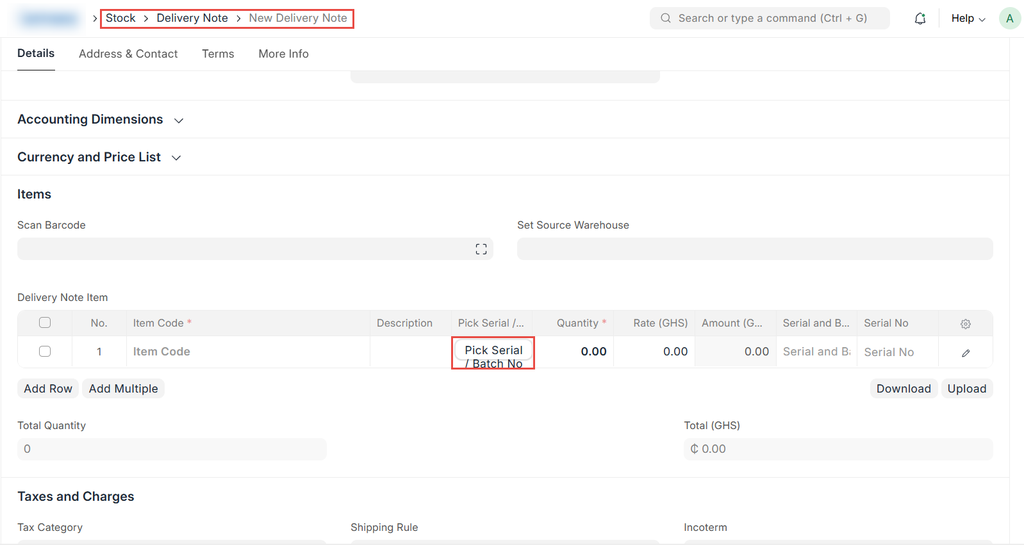Open grid settings gear icon
Image resolution: width=1024 pixels, height=545 pixels.
[x=965, y=324]
